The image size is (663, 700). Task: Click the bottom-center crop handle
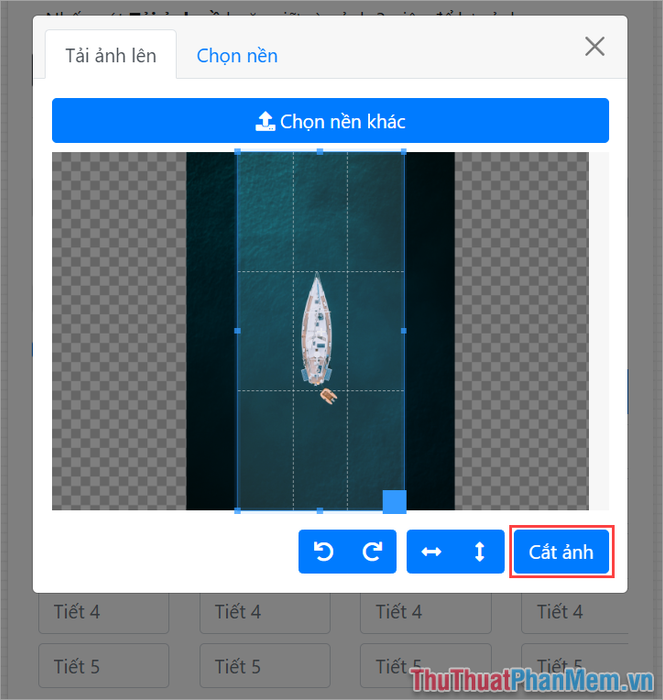pos(320,511)
